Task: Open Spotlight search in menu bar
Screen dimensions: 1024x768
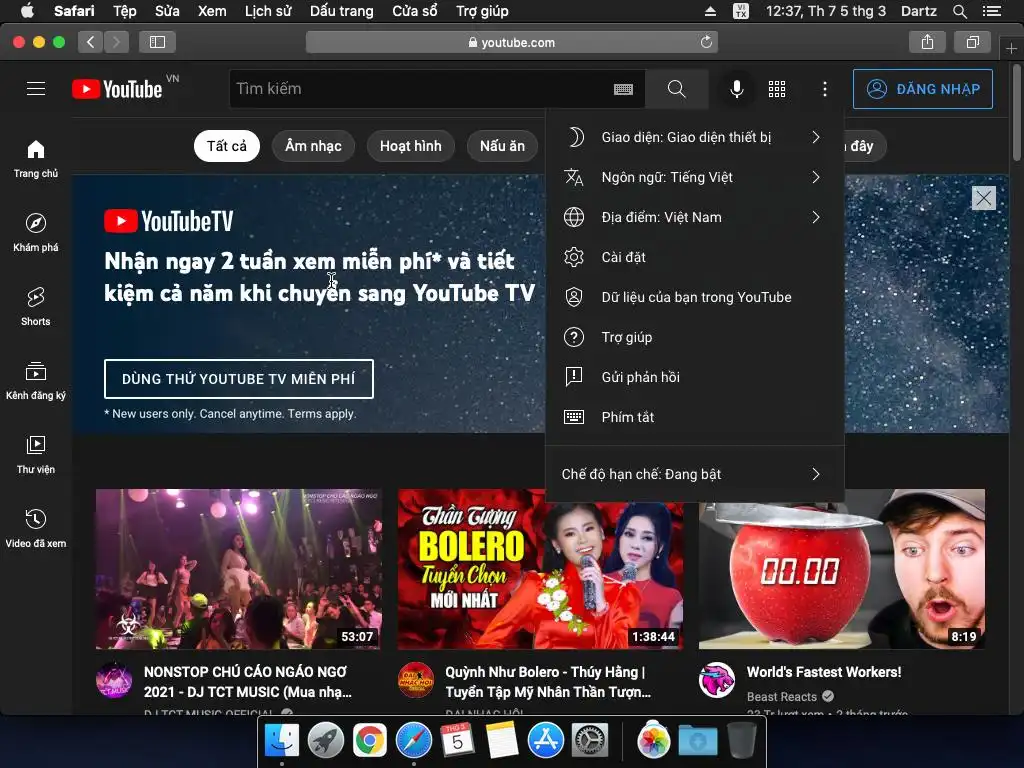Action: coord(959,11)
